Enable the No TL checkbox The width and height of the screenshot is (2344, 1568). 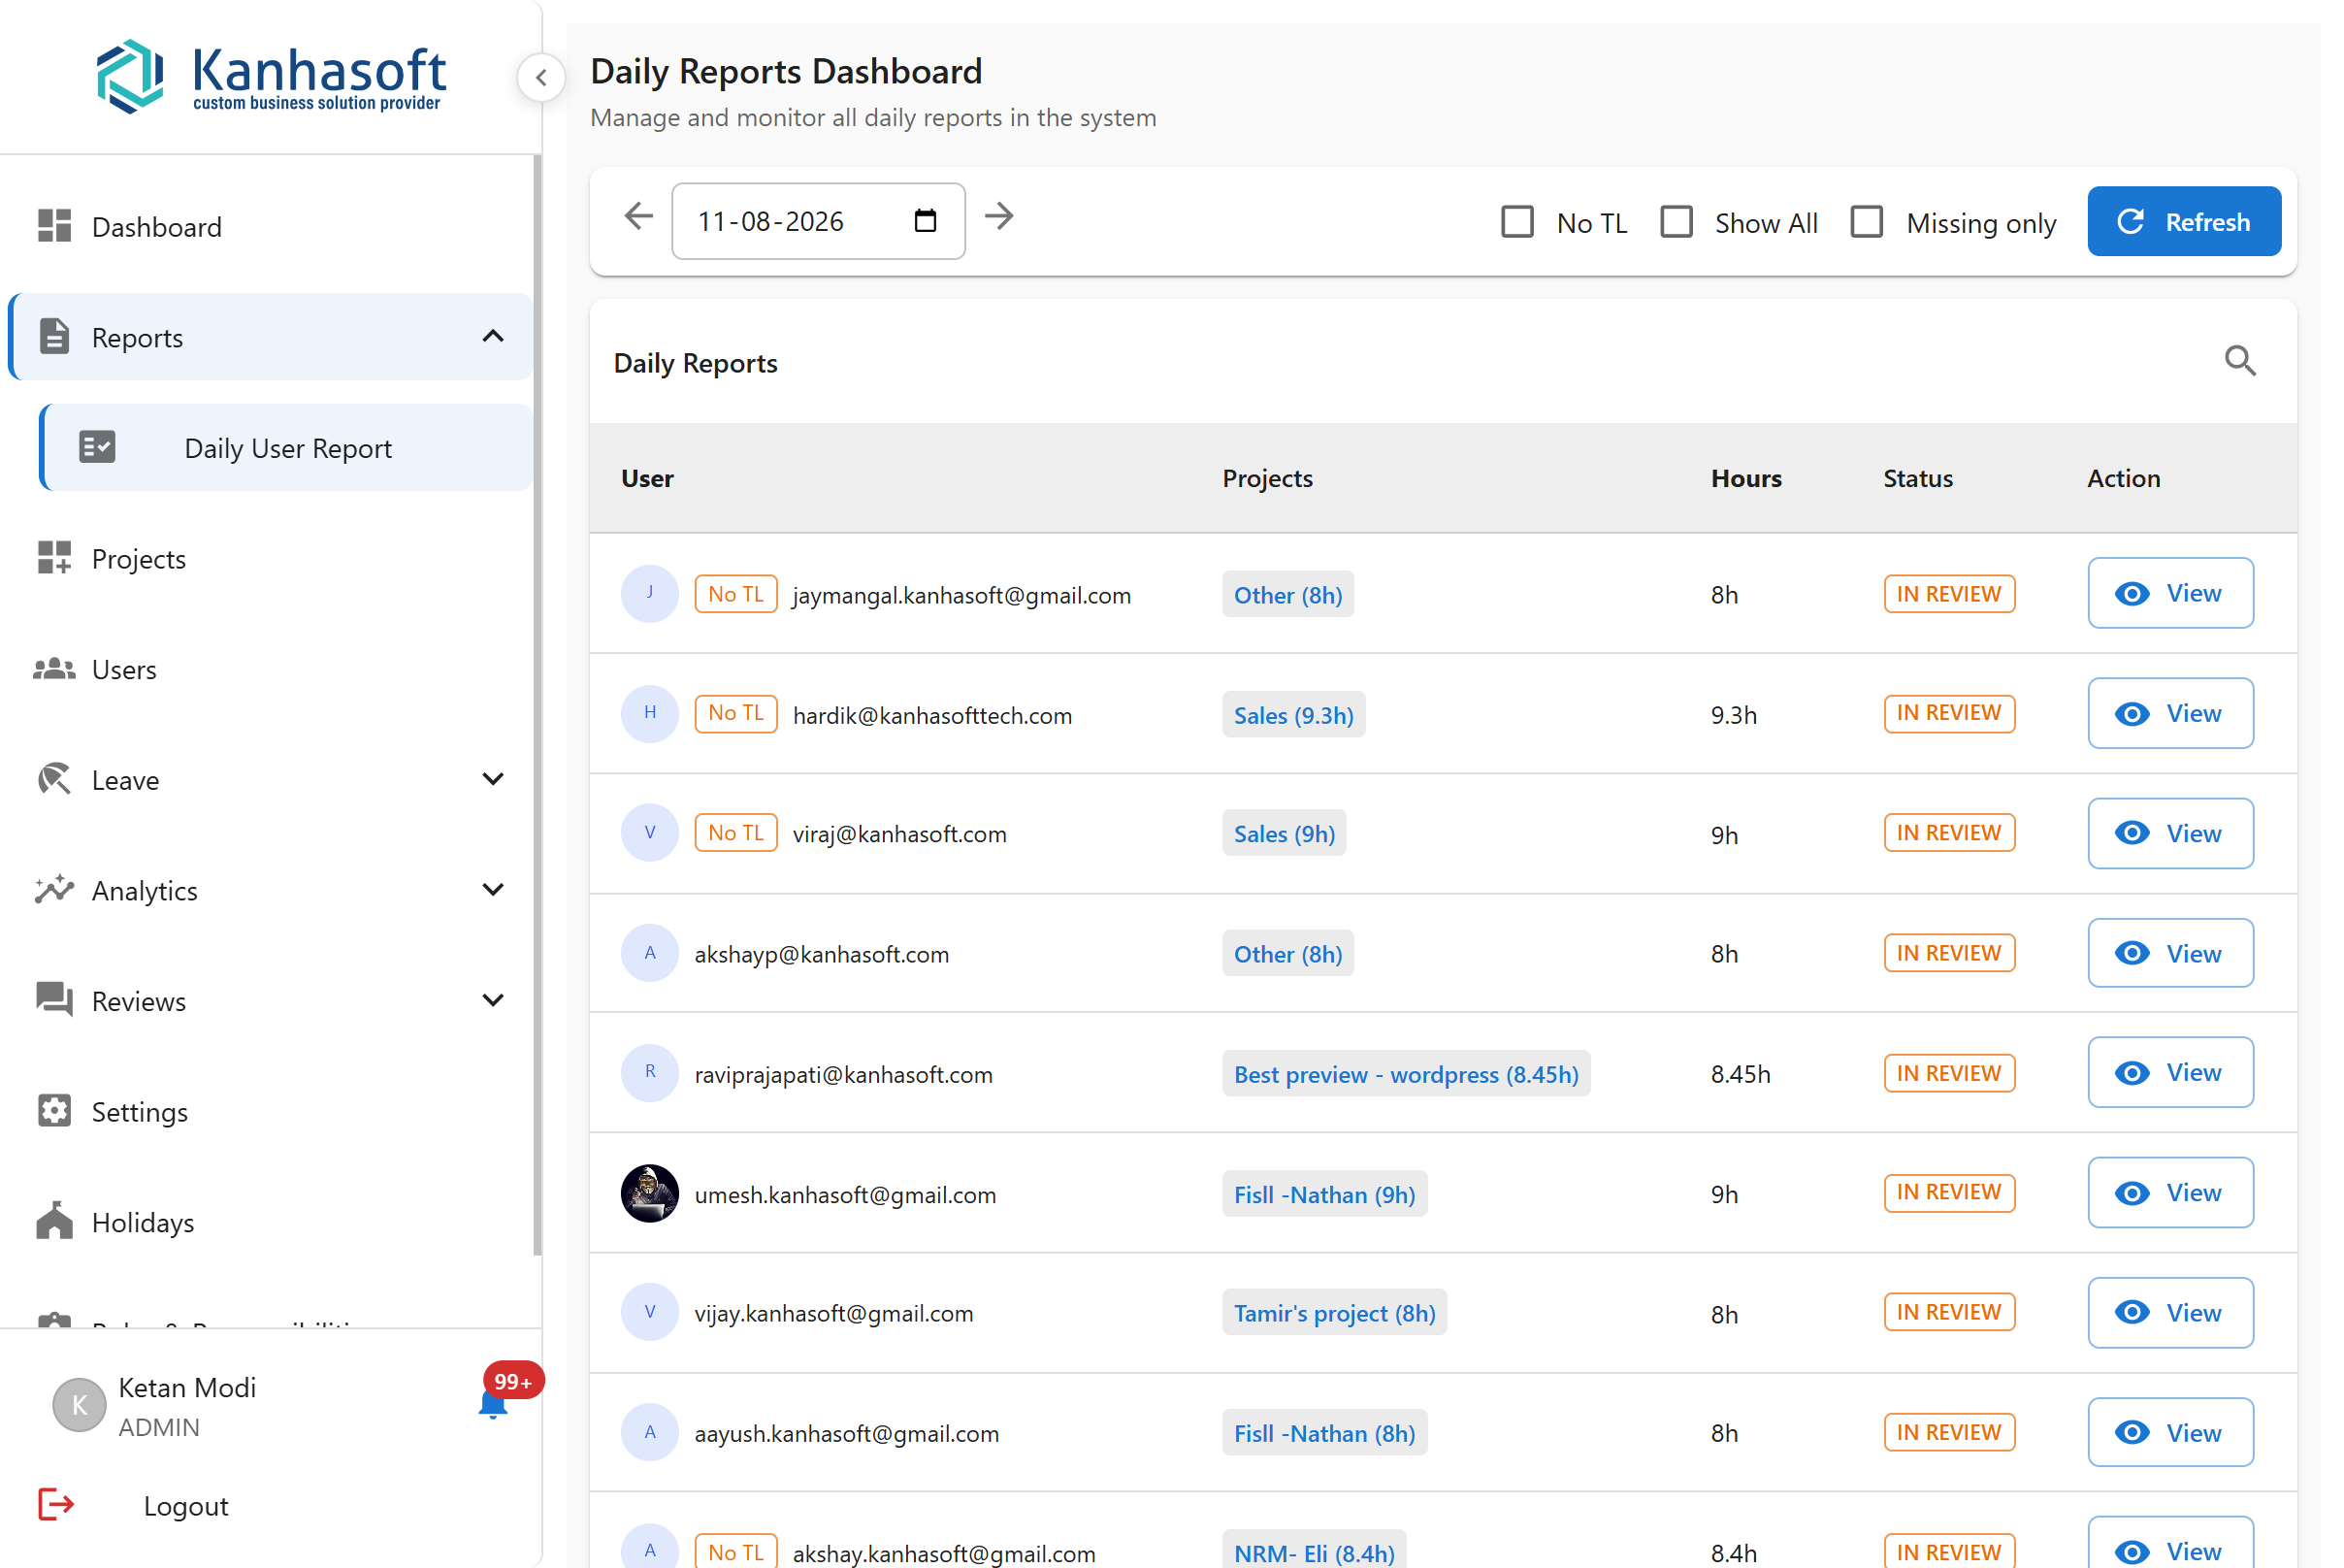tap(1517, 221)
